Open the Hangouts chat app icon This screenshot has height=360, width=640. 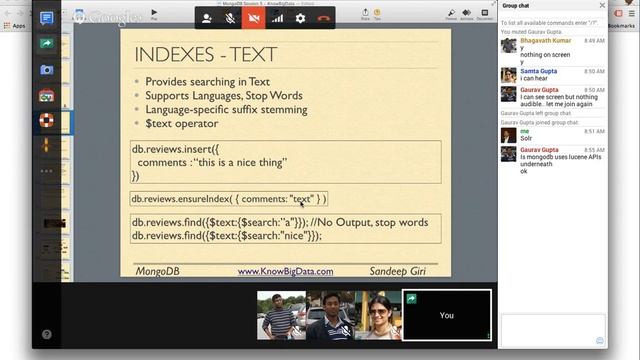[47, 18]
